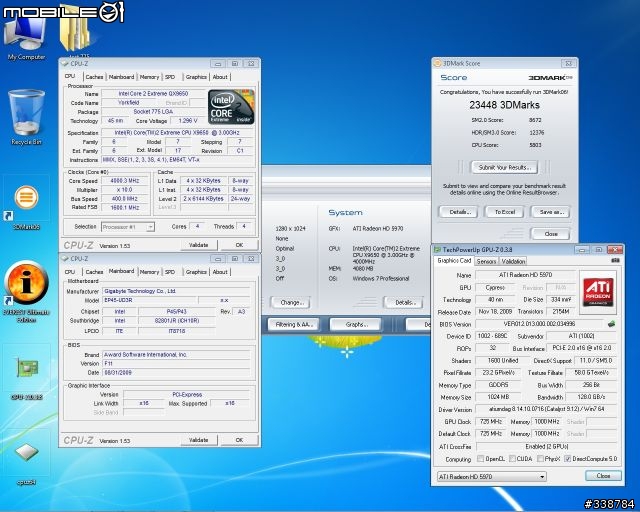Open About tab in CPU-Z Processor window
Screen dimensions: 640x512
[x=220, y=77]
